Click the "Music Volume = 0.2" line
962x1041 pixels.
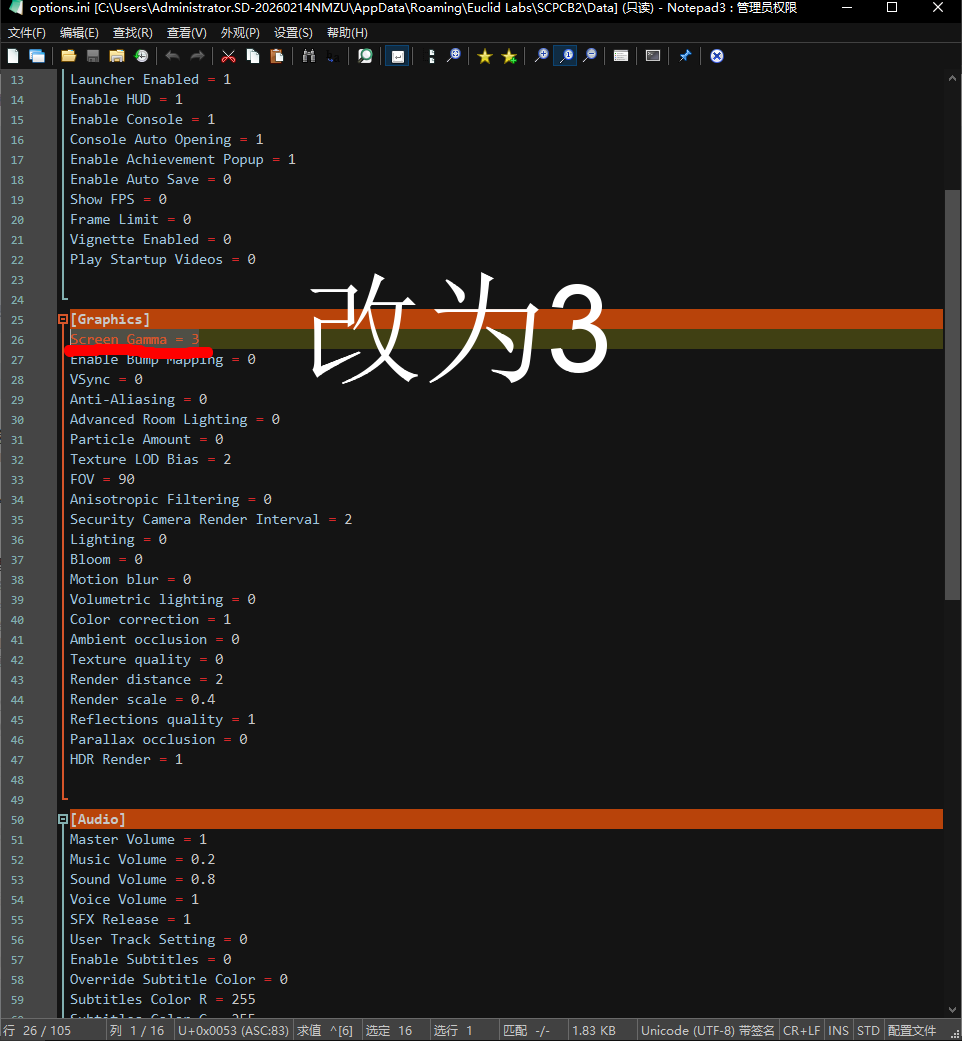click(x=142, y=859)
